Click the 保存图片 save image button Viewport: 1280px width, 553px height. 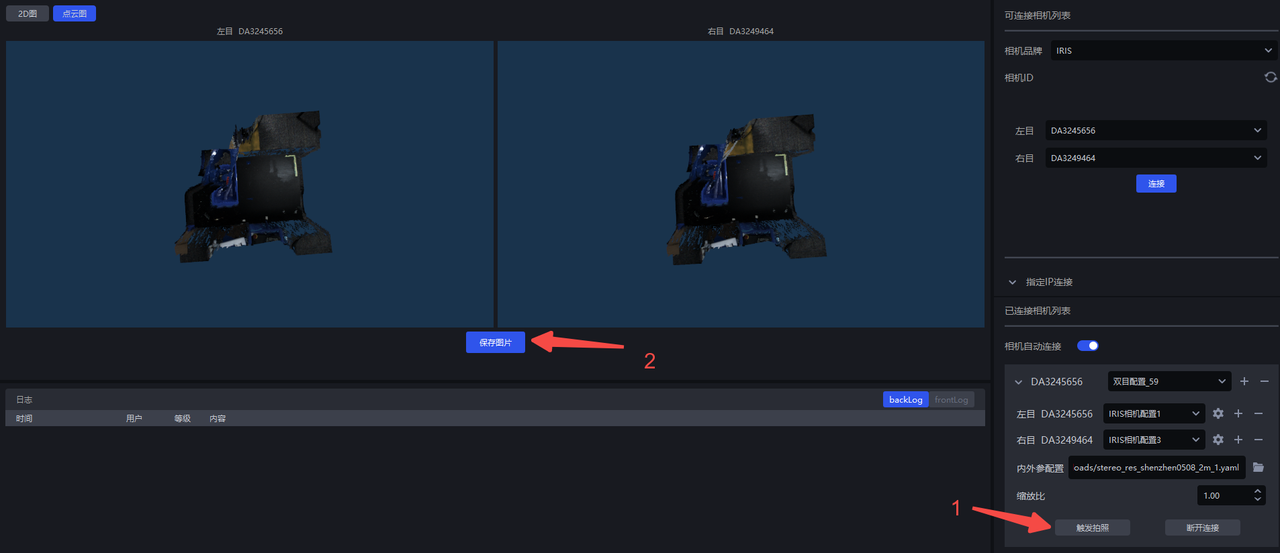tap(495, 342)
